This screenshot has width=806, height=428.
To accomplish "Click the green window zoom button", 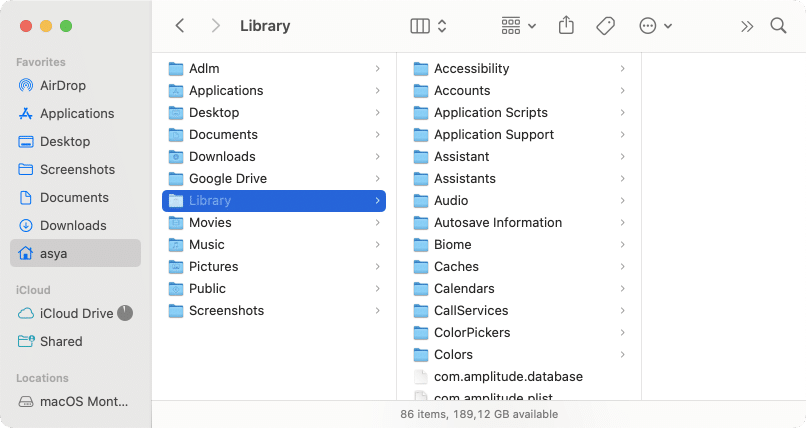I will [66, 26].
